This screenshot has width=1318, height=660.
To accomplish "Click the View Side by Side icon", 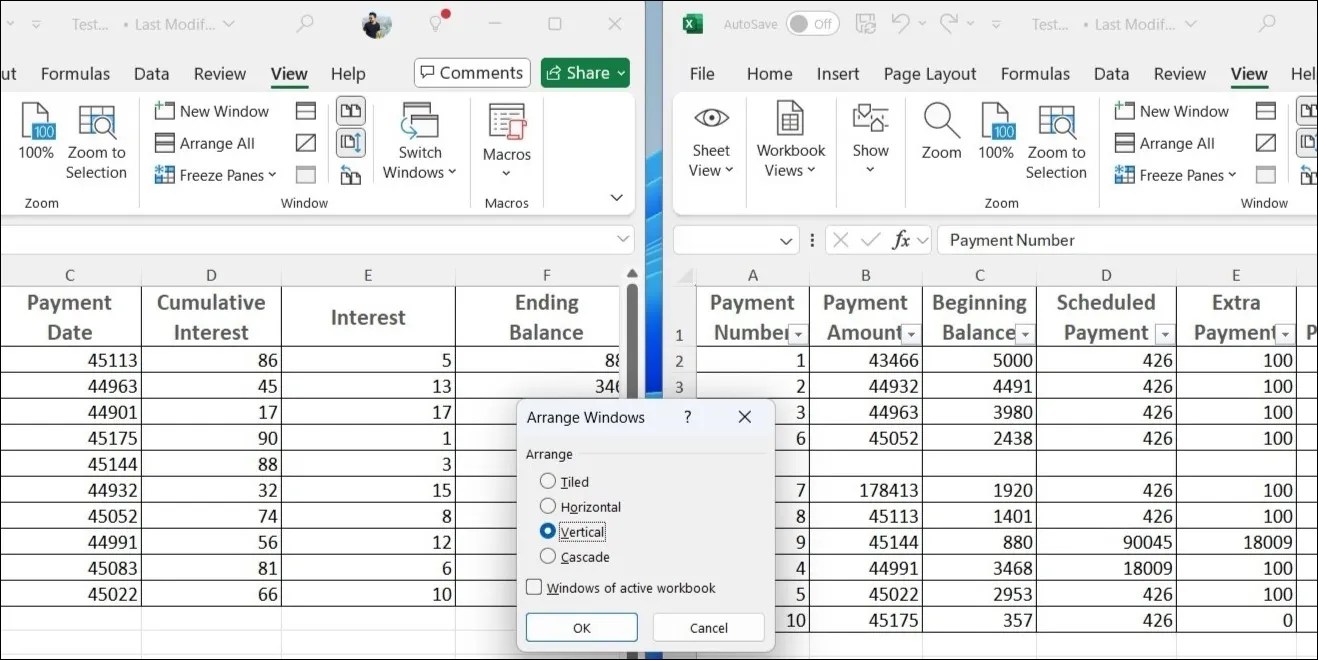I will (x=350, y=110).
